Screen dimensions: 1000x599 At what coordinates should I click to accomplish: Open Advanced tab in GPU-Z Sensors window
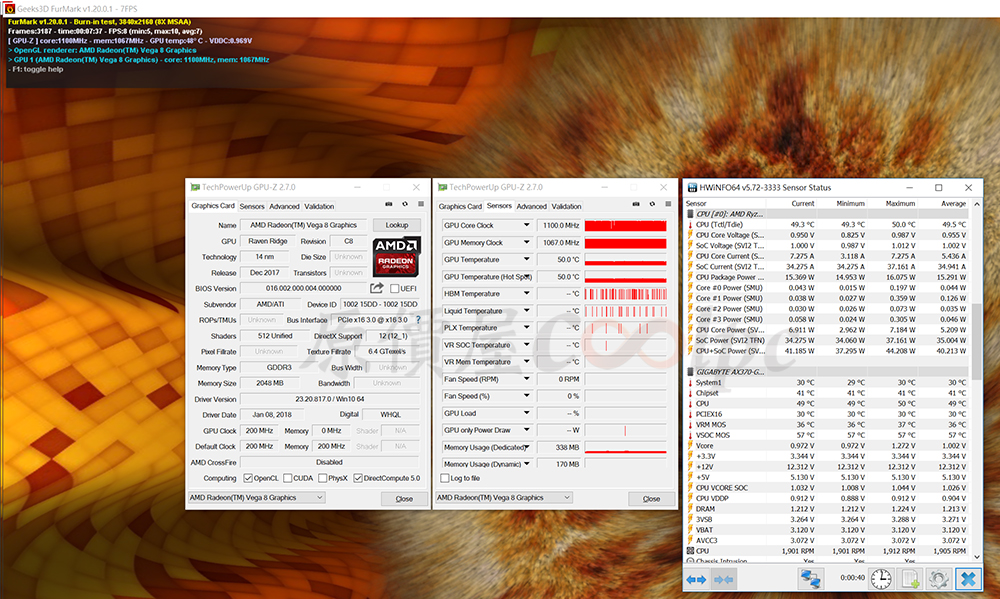(531, 207)
